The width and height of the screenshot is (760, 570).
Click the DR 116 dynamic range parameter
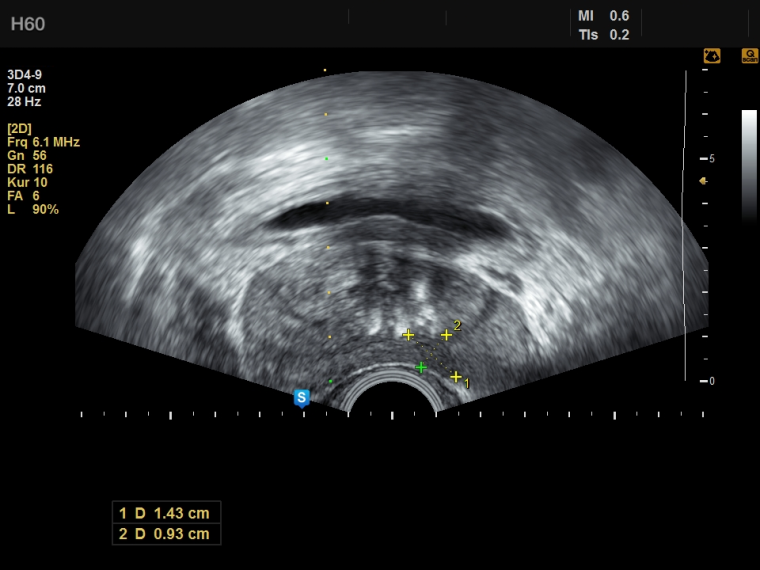tap(30, 169)
